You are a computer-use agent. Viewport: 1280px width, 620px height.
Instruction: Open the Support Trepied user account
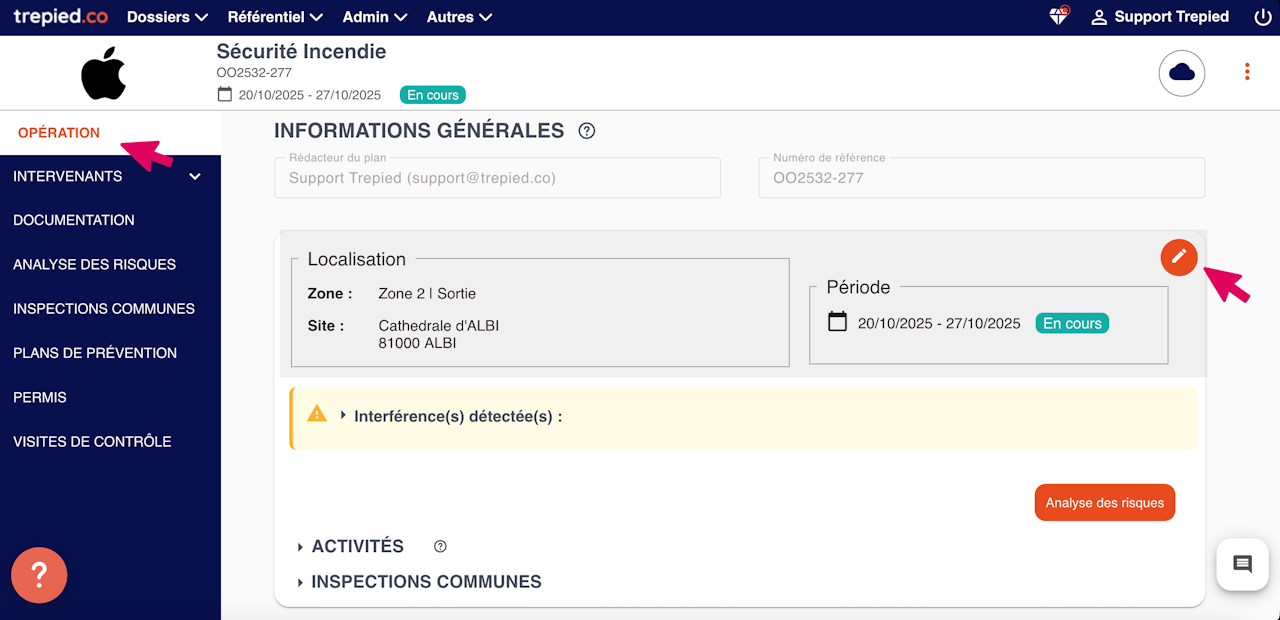click(x=1159, y=17)
